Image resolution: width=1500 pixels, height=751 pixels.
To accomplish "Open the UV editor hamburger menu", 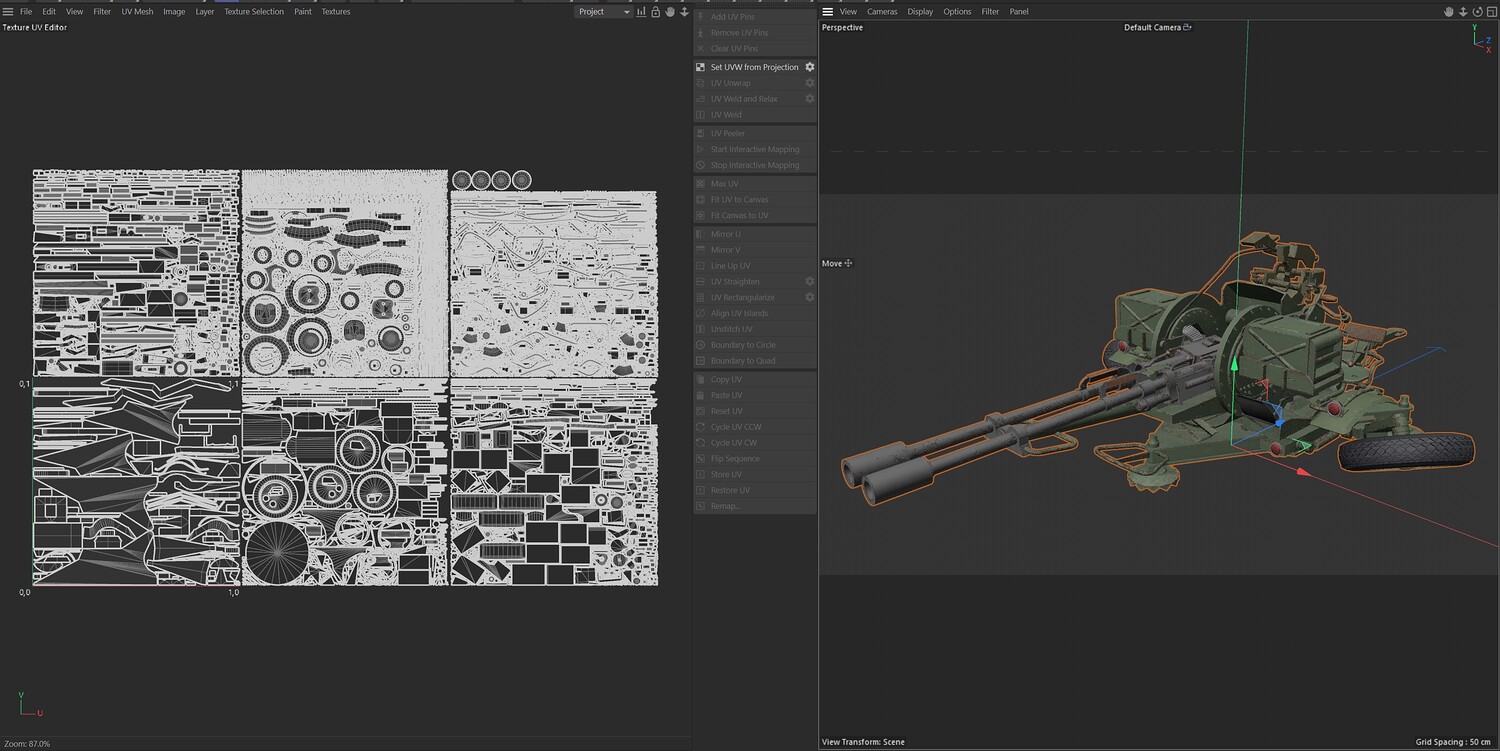I will pyautogui.click(x=8, y=12).
